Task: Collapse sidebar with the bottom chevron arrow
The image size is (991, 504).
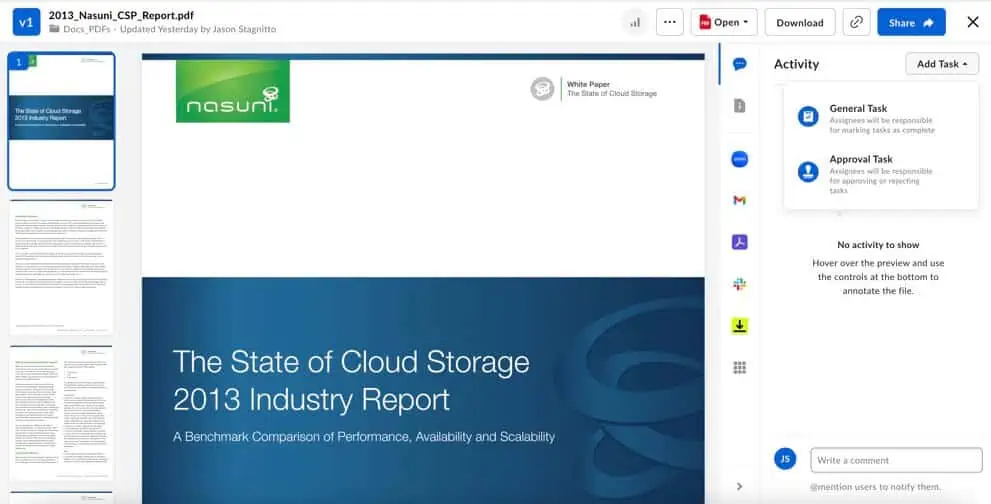Action: click(x=740, y=486)
